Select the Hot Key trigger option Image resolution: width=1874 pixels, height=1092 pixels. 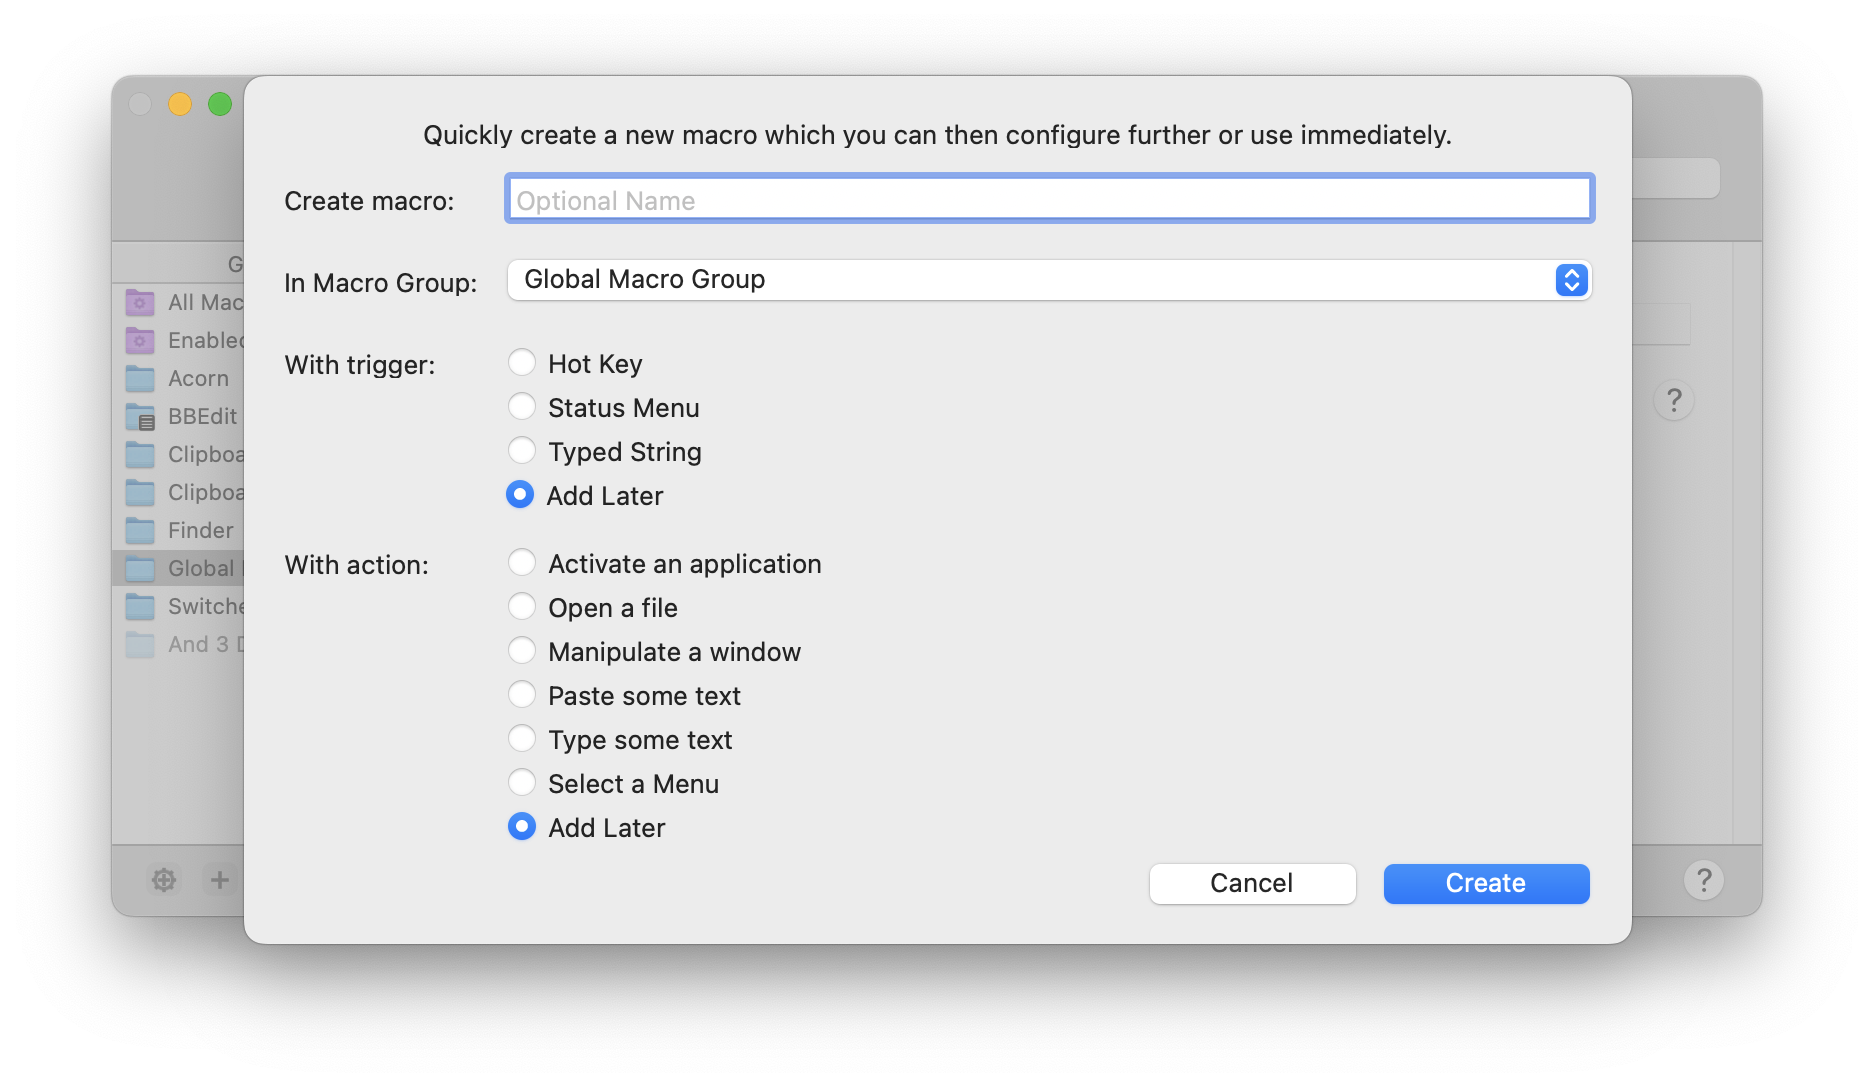pos(522,363)
